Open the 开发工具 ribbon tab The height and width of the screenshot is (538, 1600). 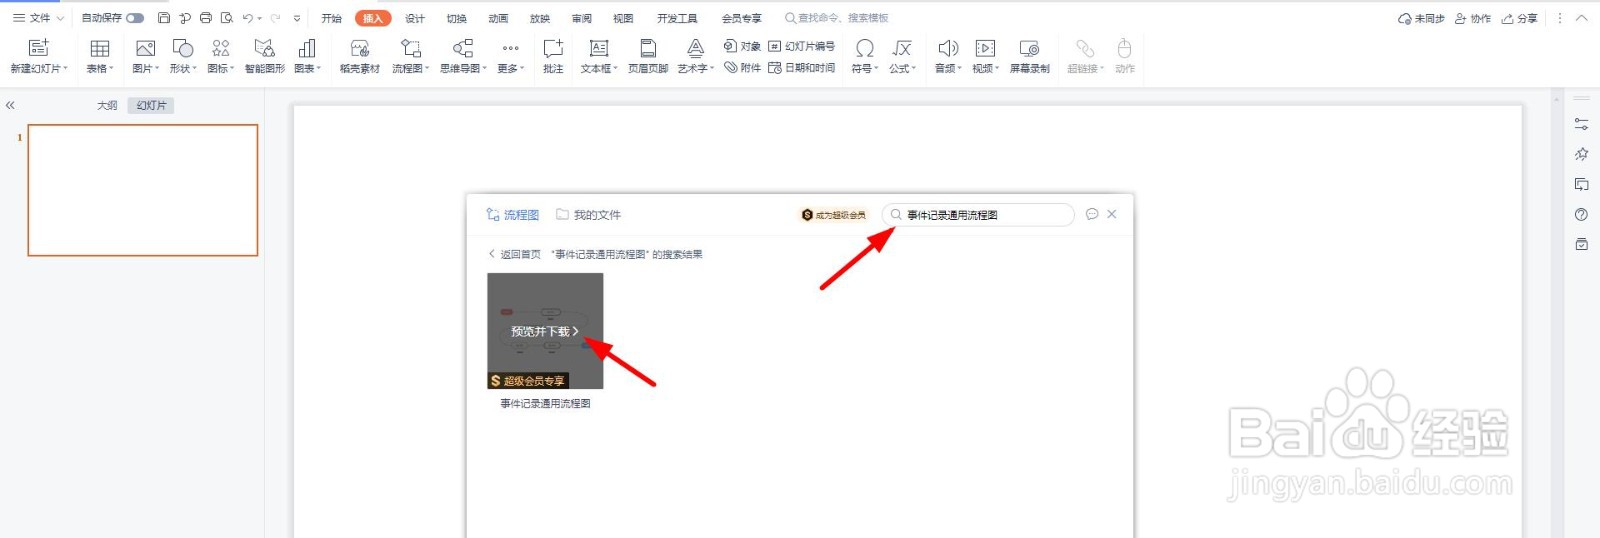coord(677,18)
